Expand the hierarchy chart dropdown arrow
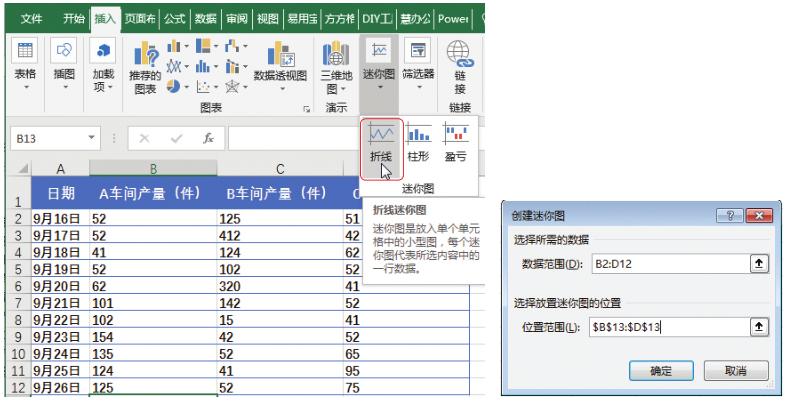The height and width of the screenshot is (401, 787). [216, 46]
